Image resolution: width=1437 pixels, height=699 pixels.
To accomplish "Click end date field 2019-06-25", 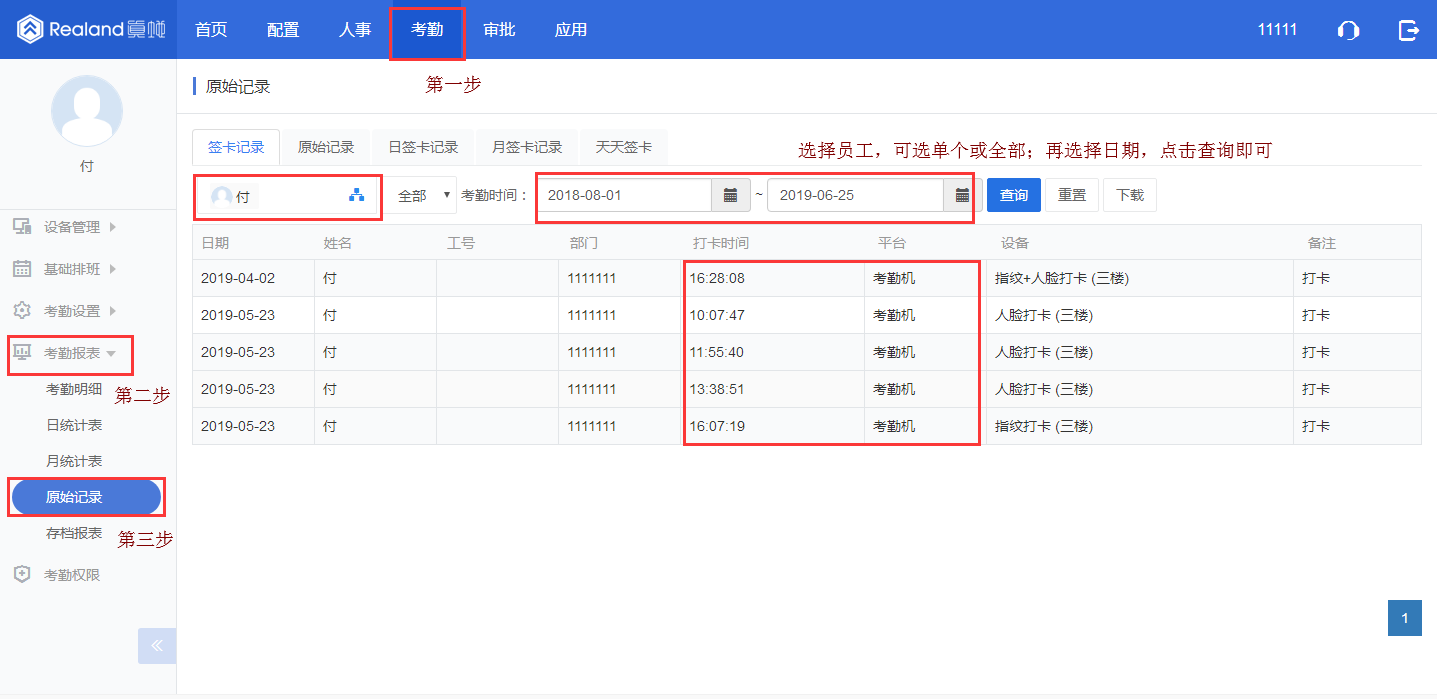I will point(856,195).
